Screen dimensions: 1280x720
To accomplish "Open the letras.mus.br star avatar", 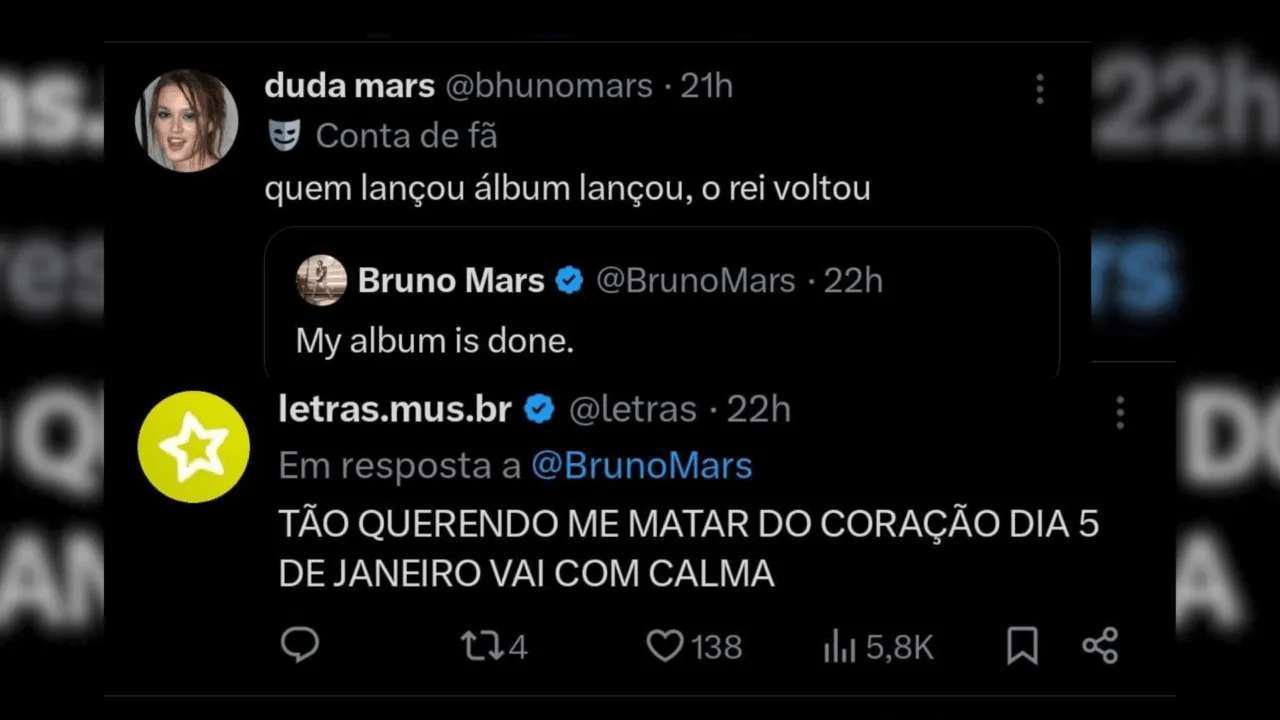I will (x=193, y=447).
